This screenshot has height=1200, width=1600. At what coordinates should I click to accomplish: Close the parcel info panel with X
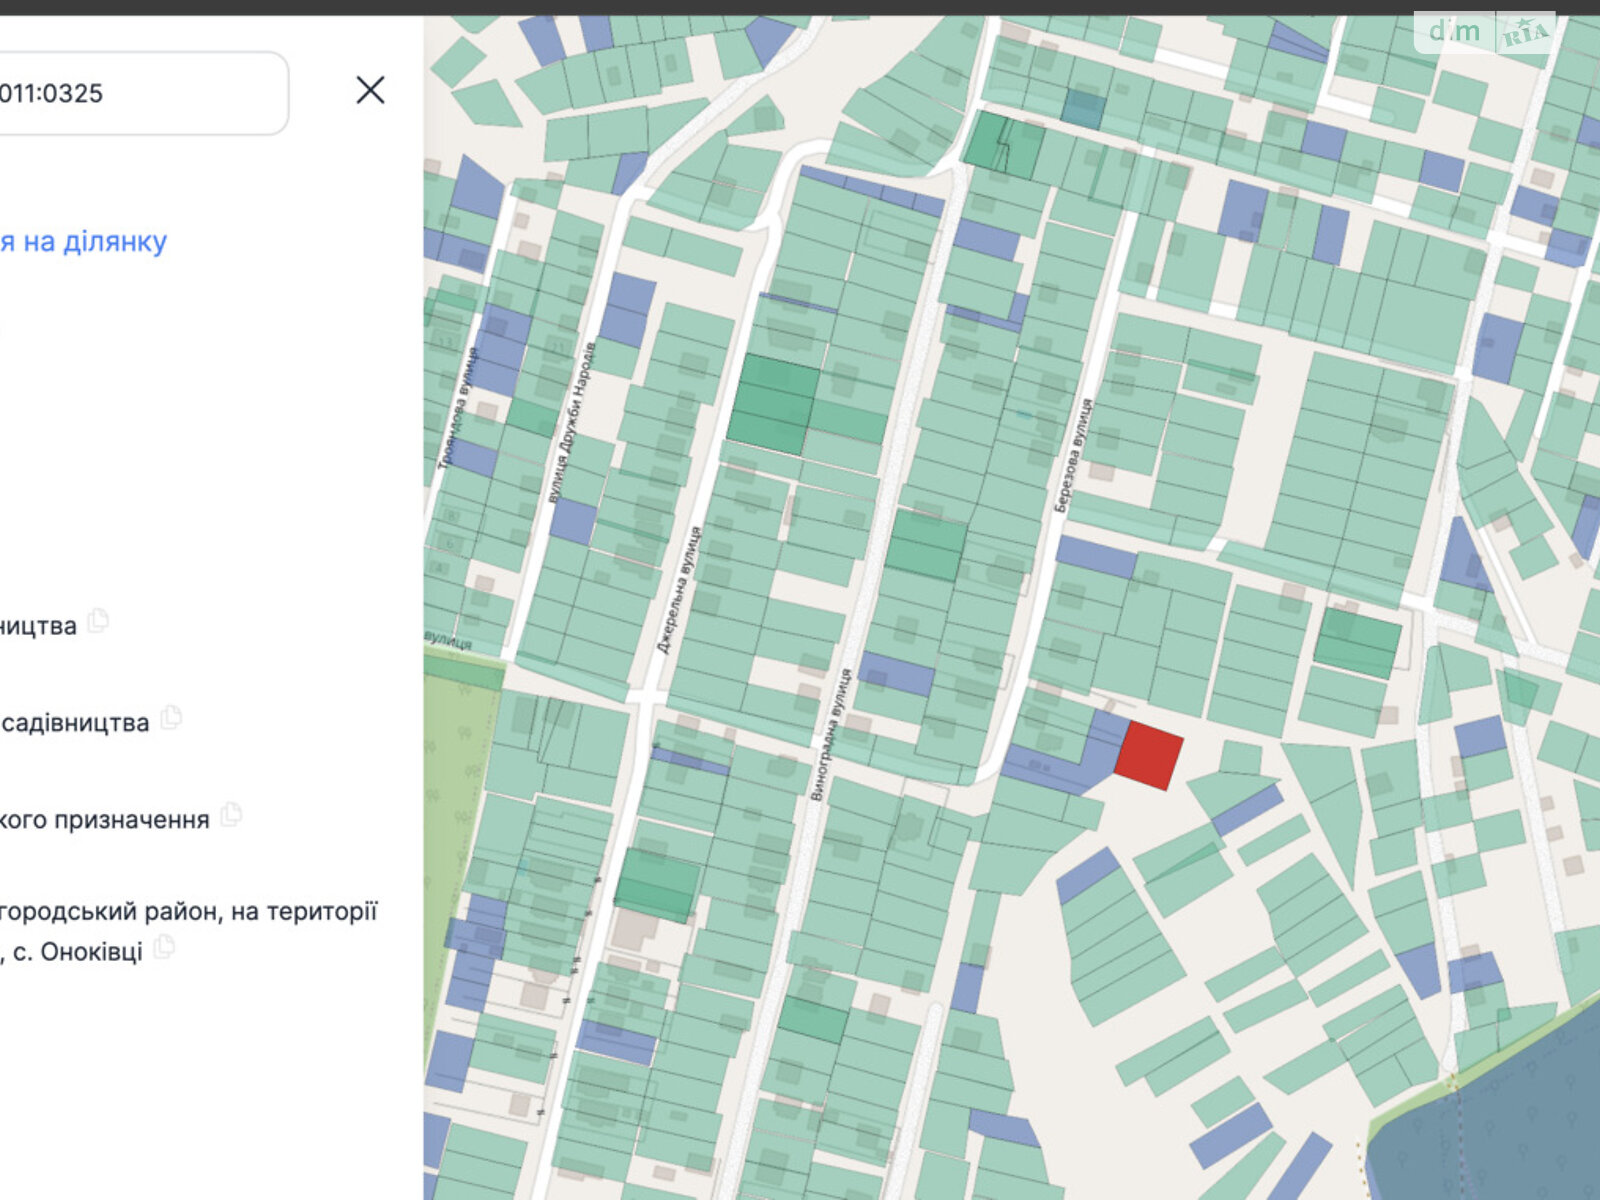(370, 90)
